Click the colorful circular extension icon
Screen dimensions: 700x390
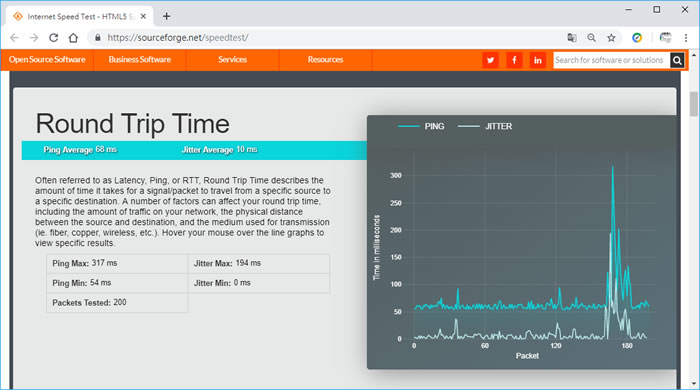637,38
